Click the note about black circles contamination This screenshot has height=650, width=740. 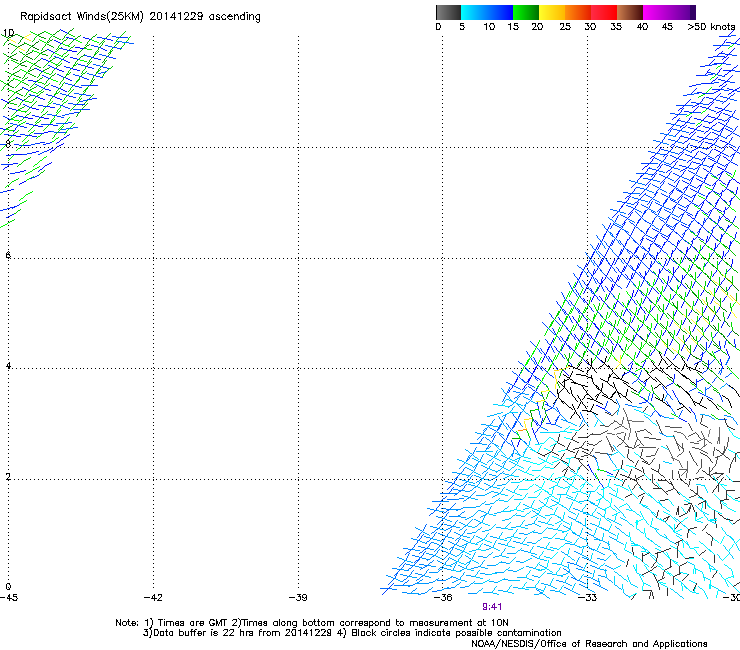point(449,633)
